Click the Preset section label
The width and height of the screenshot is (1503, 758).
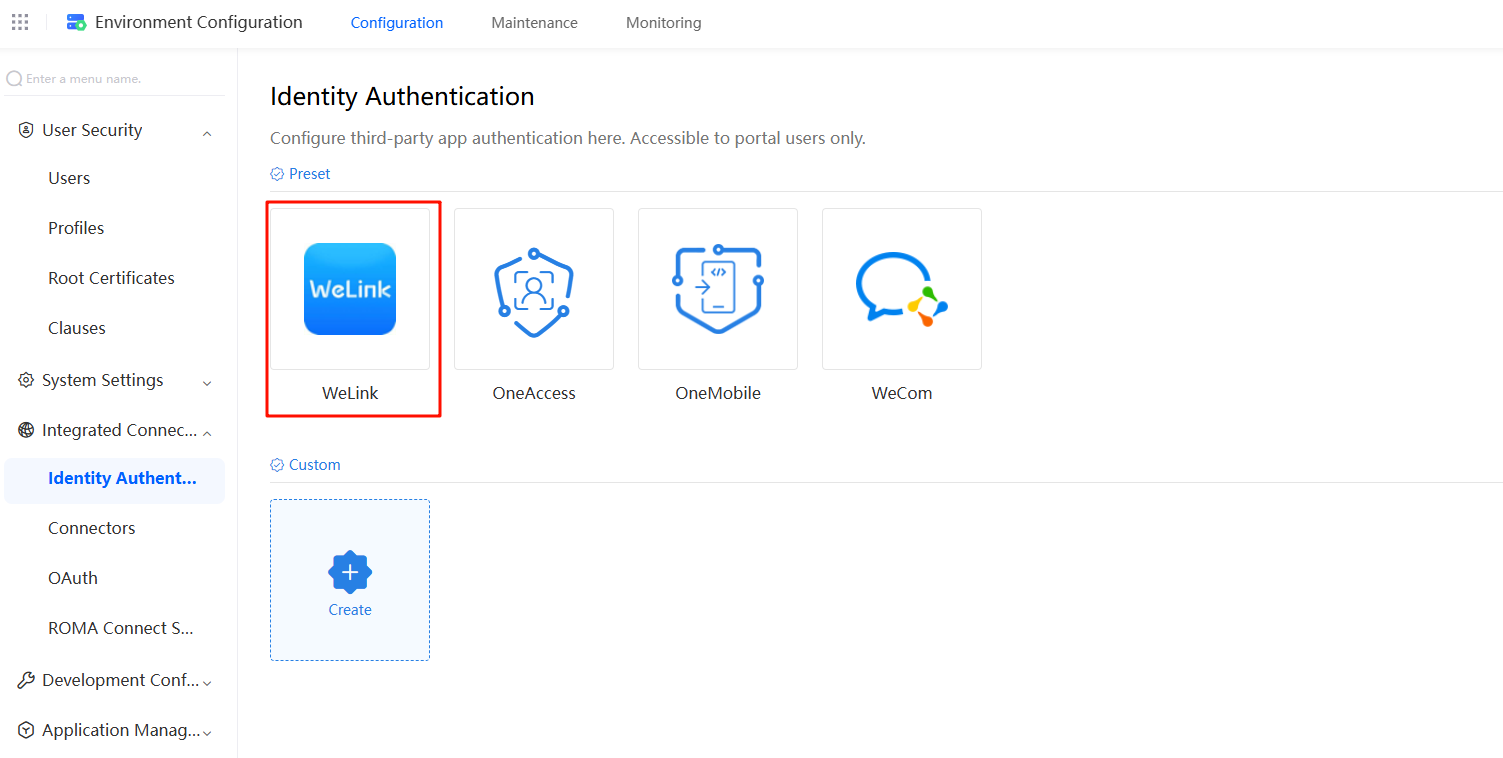[310, 174]
